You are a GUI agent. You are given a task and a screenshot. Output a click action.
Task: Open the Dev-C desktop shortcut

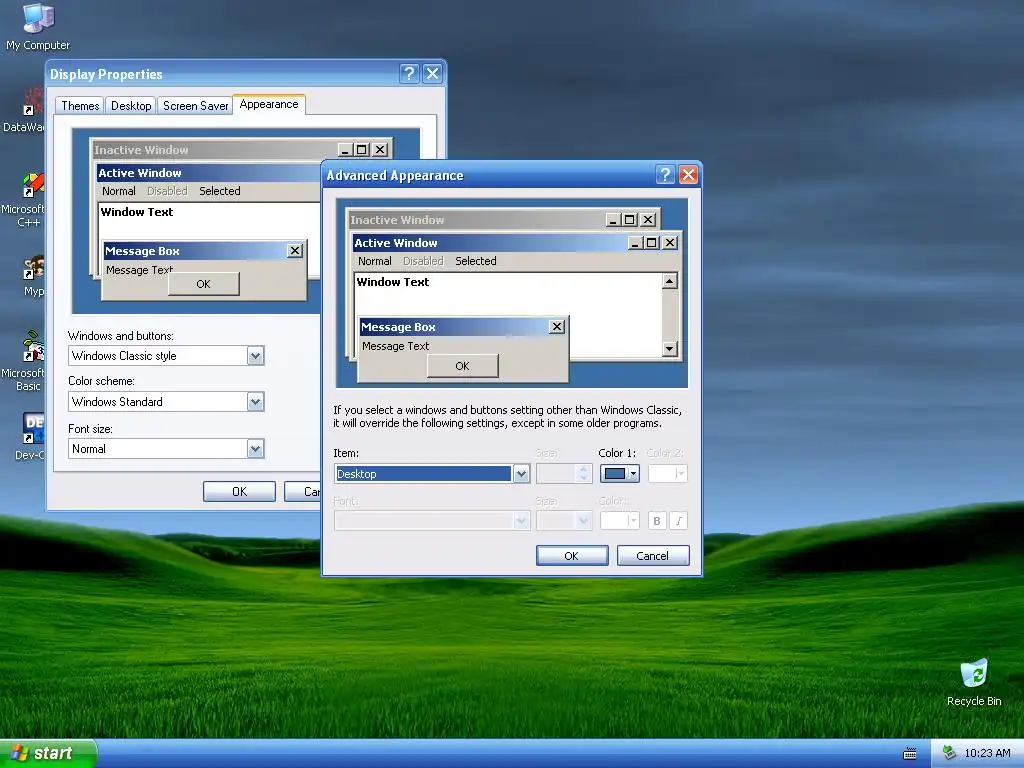(30, 436)
